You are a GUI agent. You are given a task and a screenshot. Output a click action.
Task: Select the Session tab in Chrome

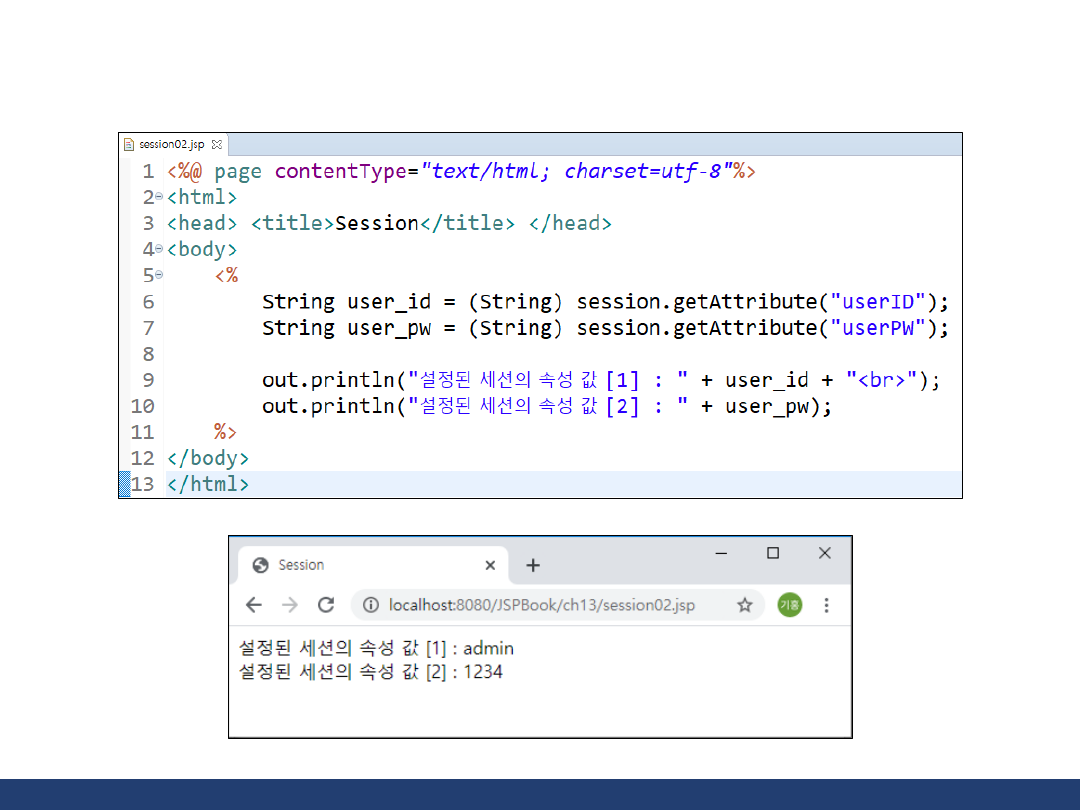click(x=370, y=565)
